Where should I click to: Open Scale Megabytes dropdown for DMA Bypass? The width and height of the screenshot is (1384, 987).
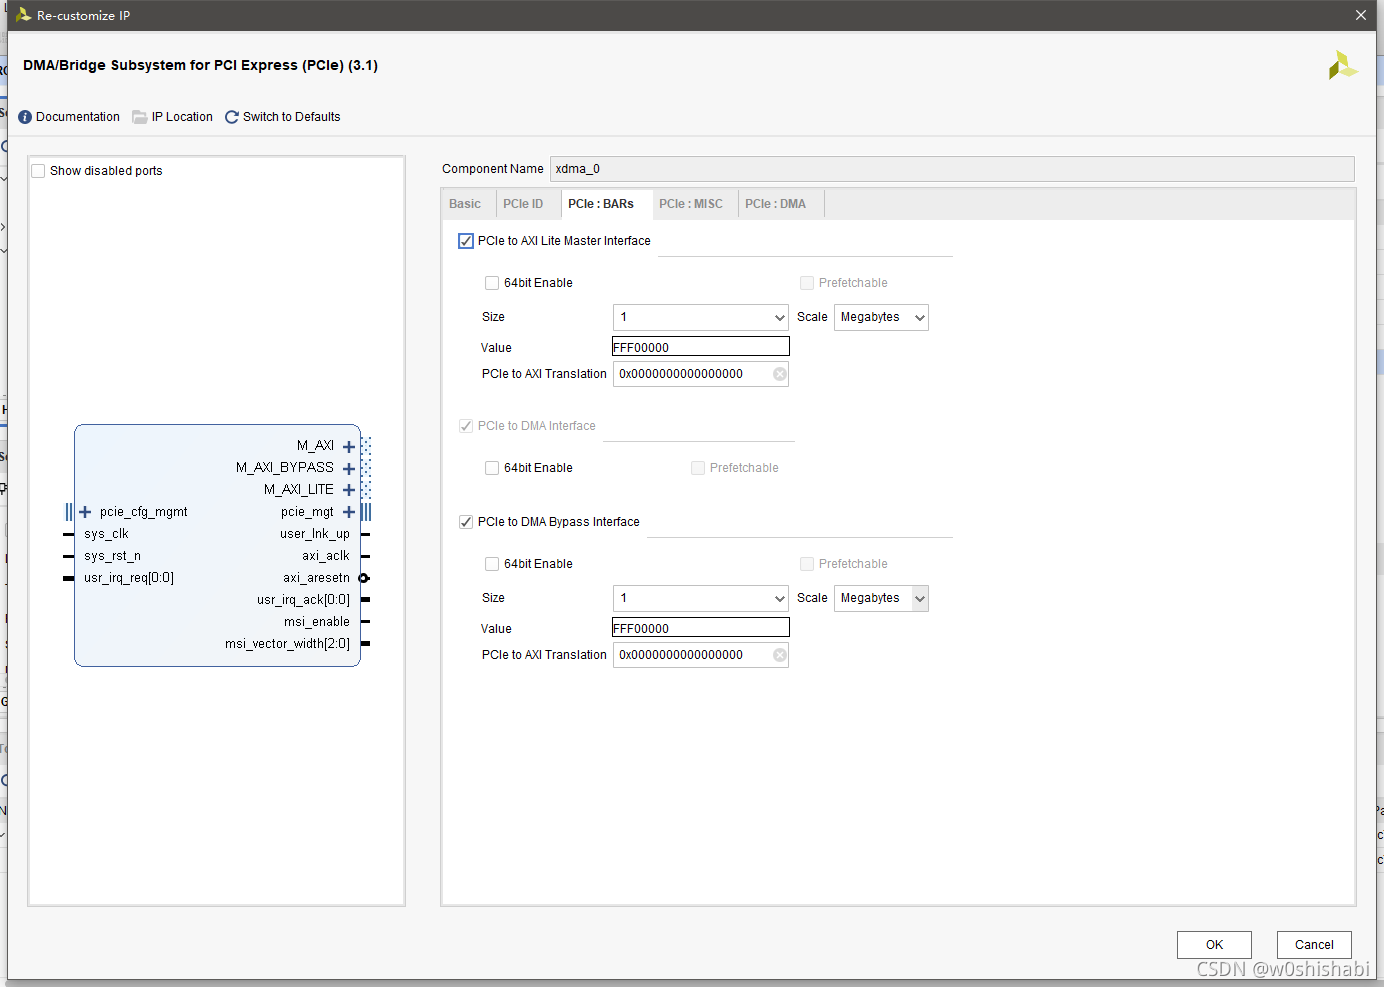(x=881, y=598)
